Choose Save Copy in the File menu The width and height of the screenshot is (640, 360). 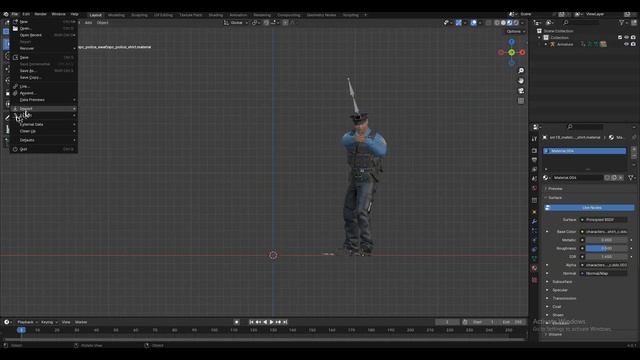tap(43, 77)
